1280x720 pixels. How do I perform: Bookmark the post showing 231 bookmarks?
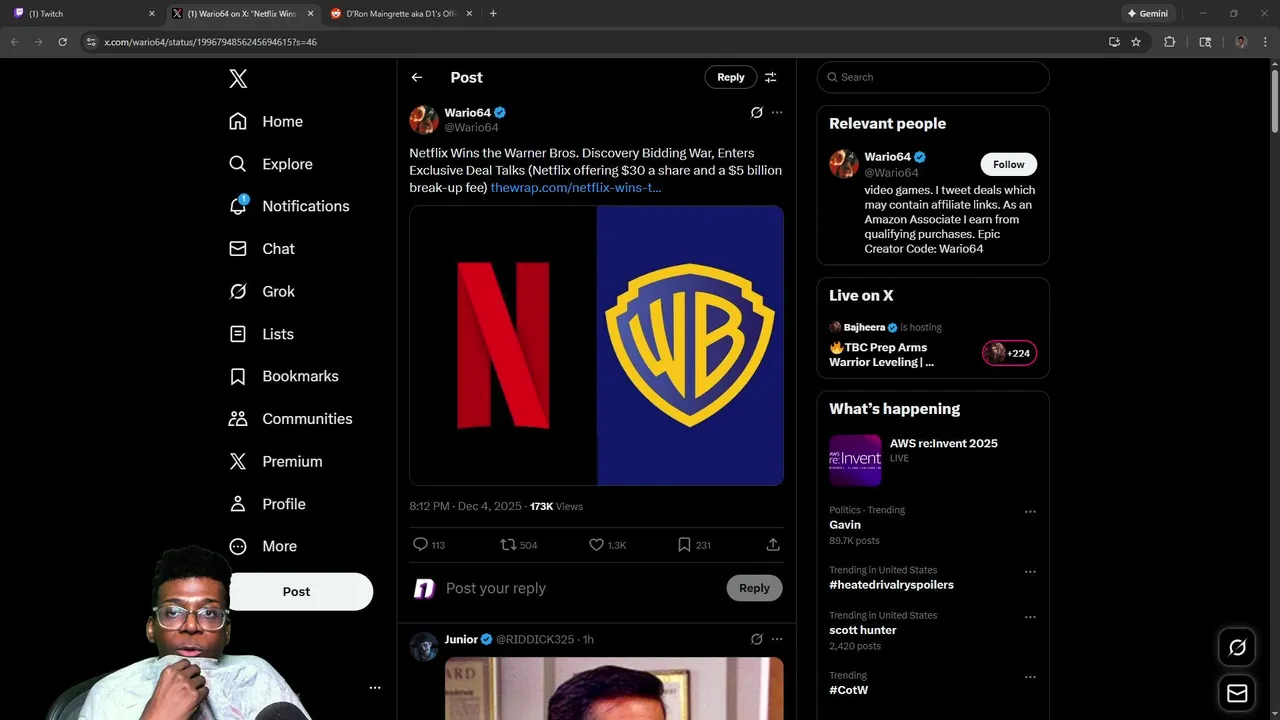(694, 545)
